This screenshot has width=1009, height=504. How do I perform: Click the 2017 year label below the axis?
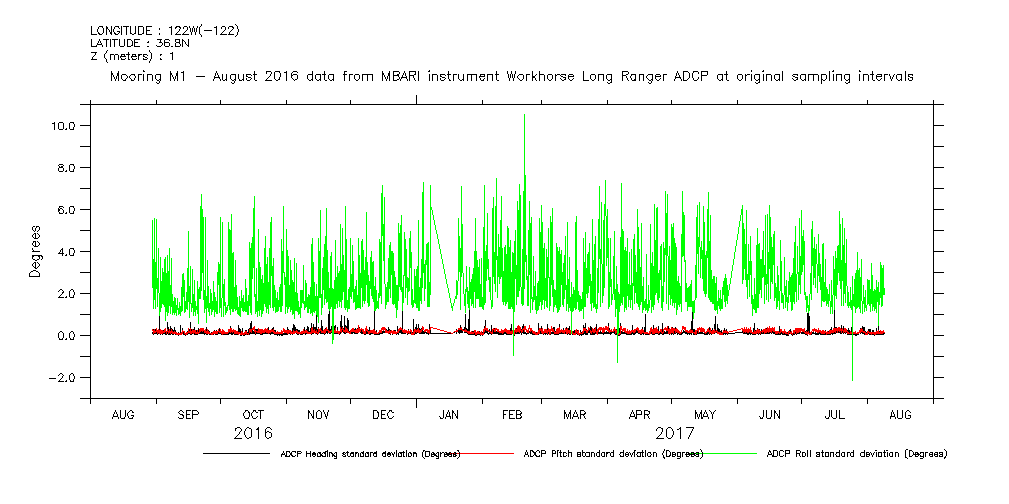tap(675, 434)
